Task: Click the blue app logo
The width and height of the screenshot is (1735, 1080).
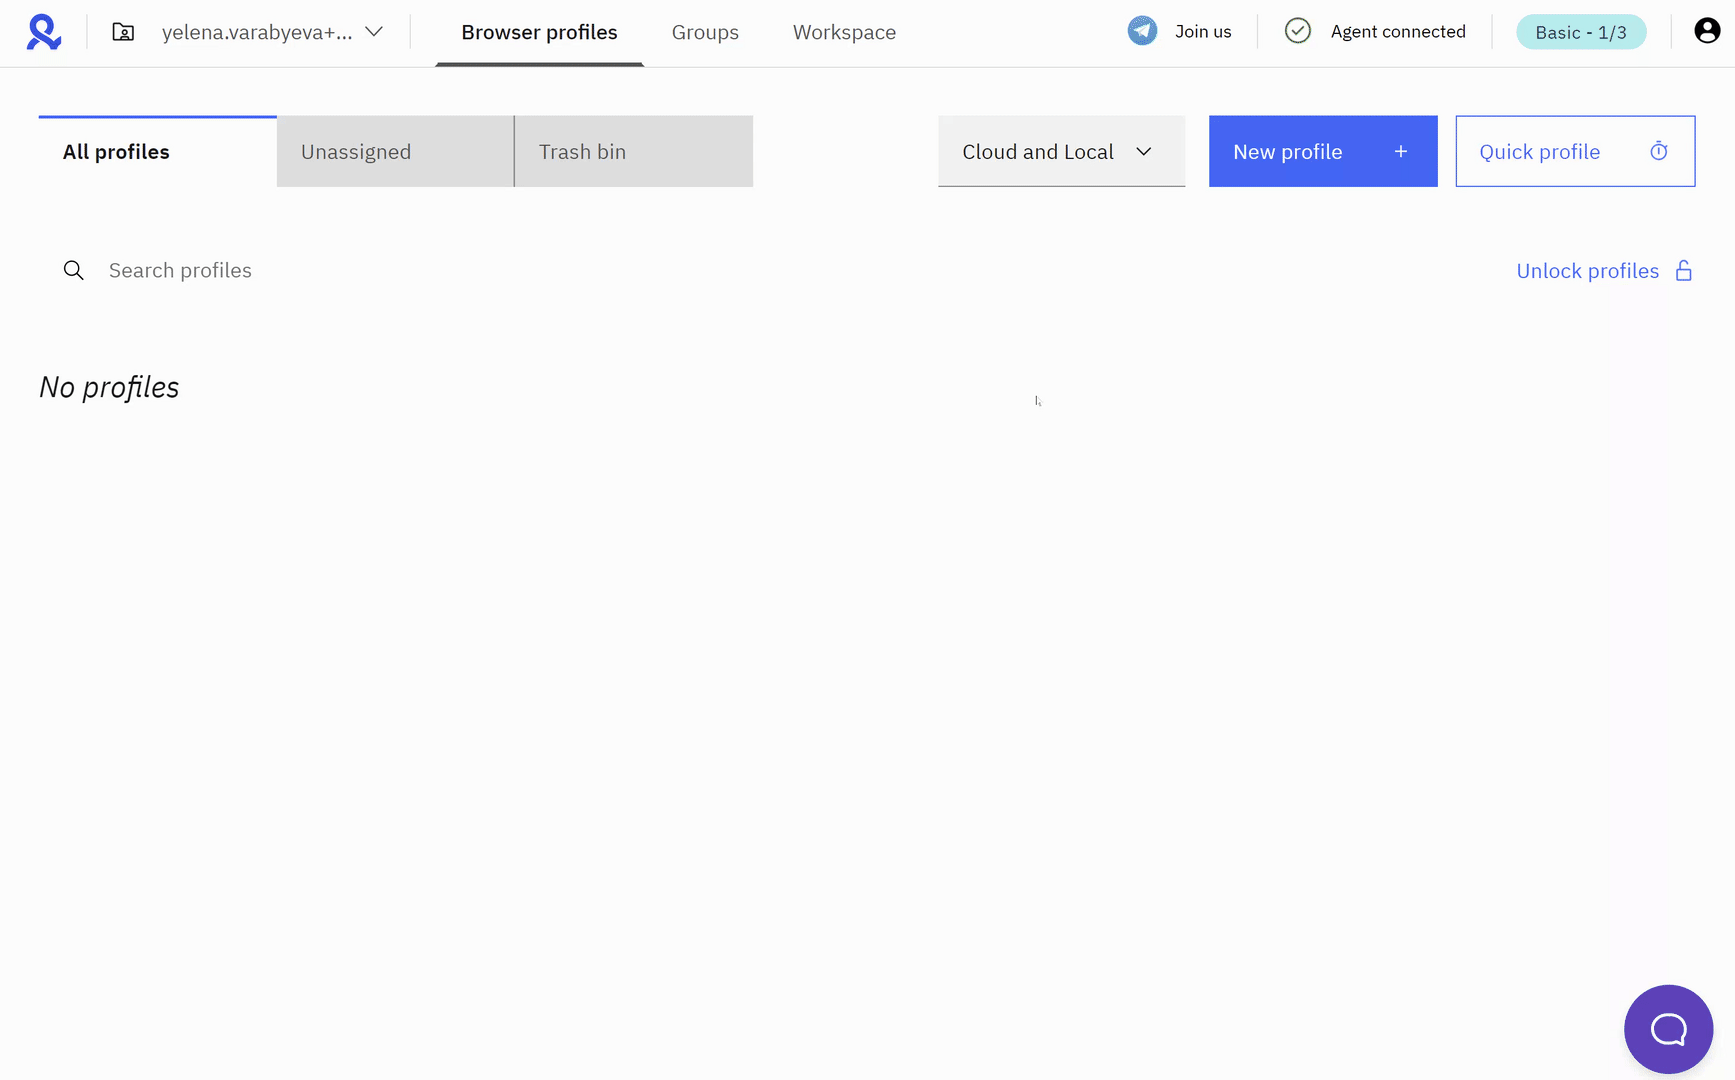Action: [x=43, y=32]
